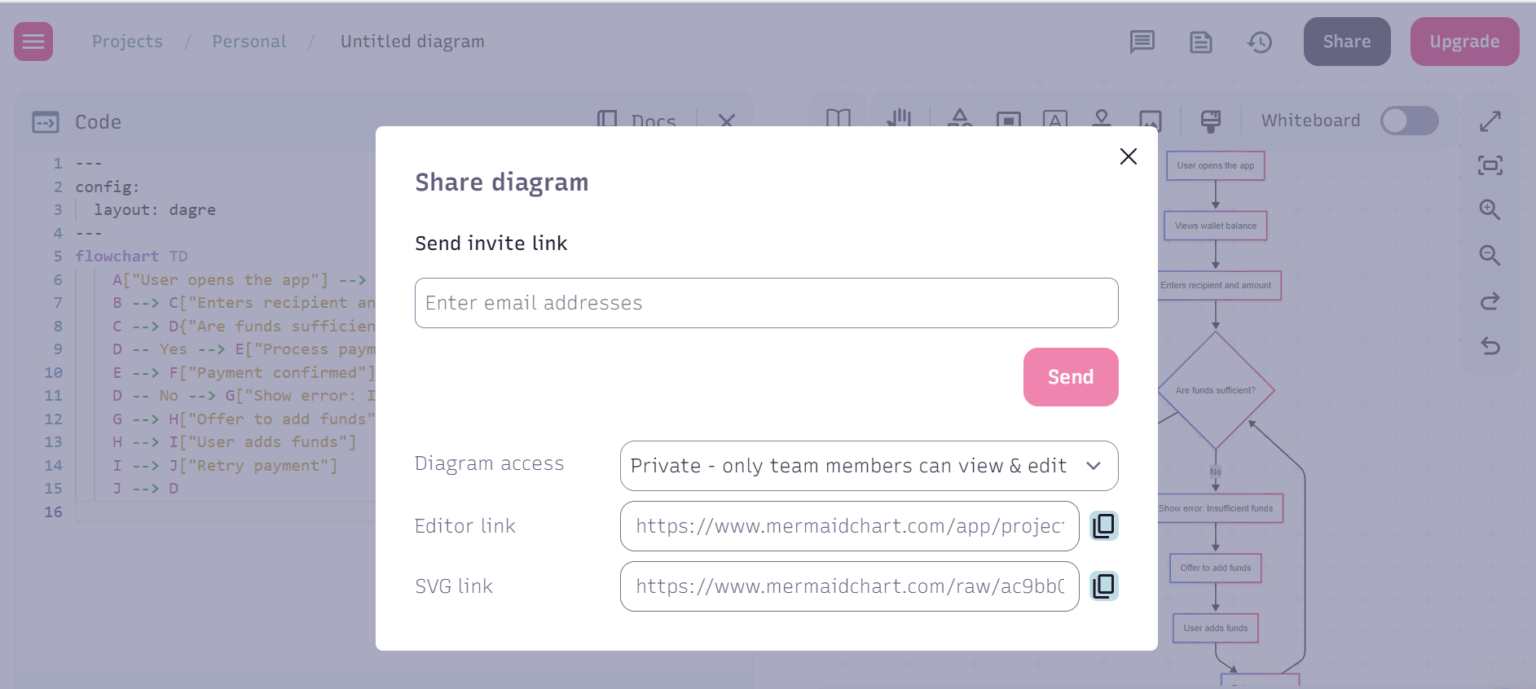Navigate to Projects breadcrumb
The image size is (1536, 689).
127,41
